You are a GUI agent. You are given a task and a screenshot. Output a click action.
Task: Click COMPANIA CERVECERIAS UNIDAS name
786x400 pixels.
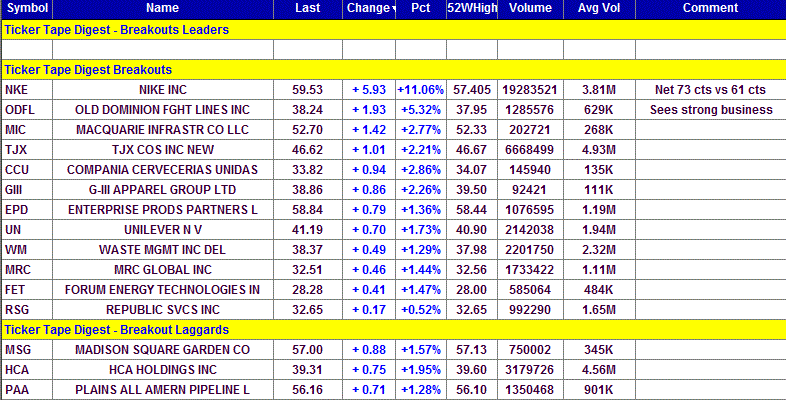tap(162, 170)
